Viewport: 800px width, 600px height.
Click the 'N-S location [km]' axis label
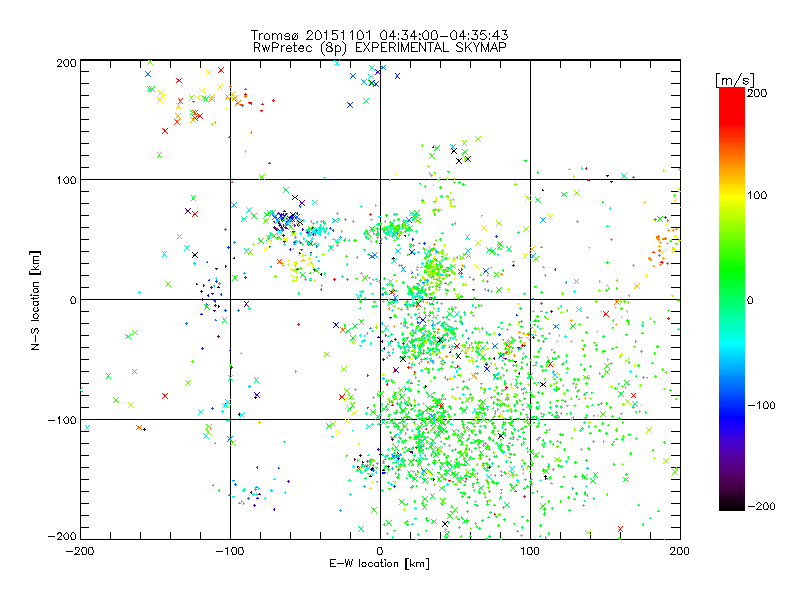pos(35,300)
